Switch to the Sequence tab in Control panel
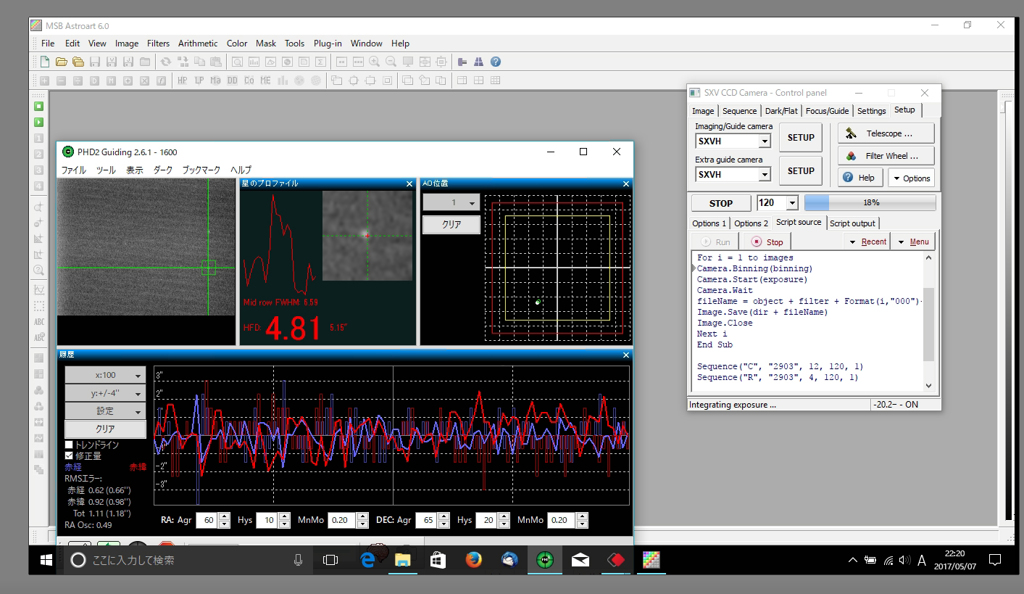This screenshot has width=1024, height=594. point(739,111)
